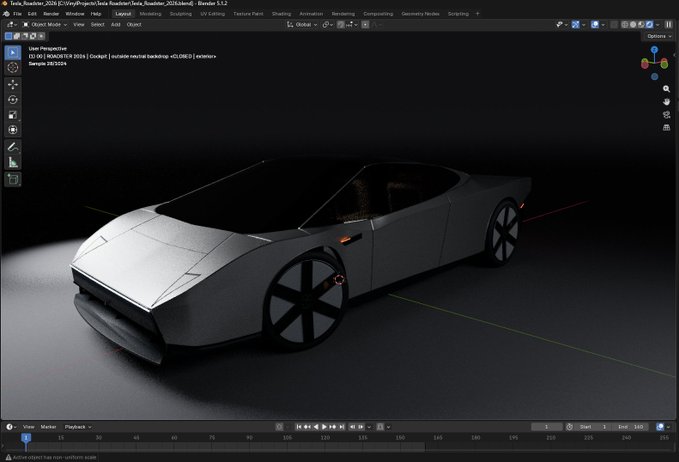This screenshot has width=679, height=462.
Task: Click the timeline playhead at frame 1
Action: point(26,438)
